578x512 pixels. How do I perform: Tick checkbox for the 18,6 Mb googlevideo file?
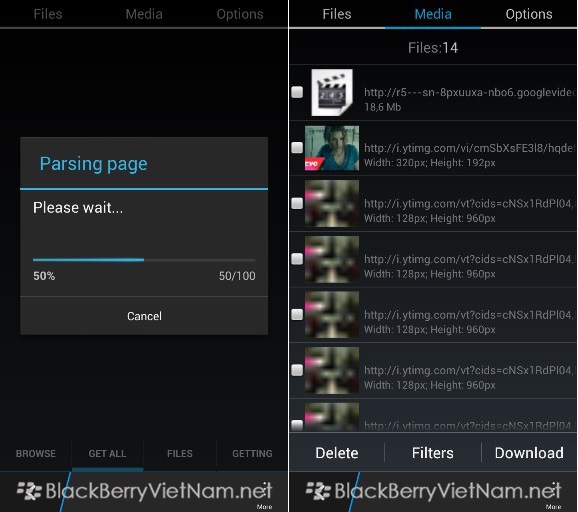297,92
